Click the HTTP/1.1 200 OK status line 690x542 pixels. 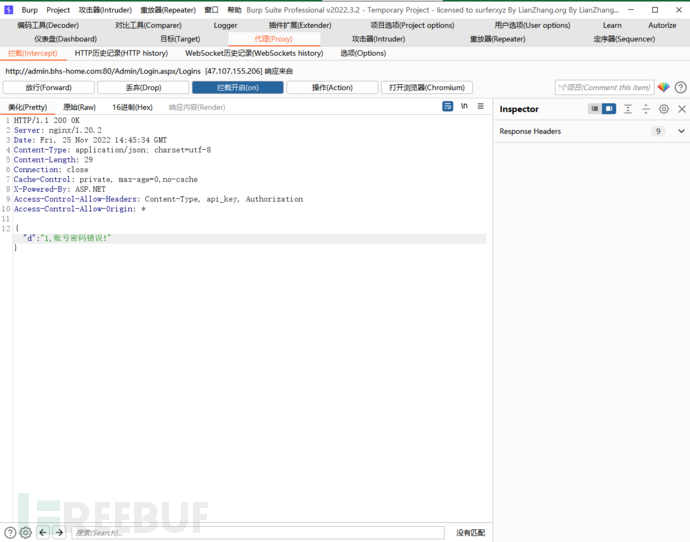tap(47, 120)
